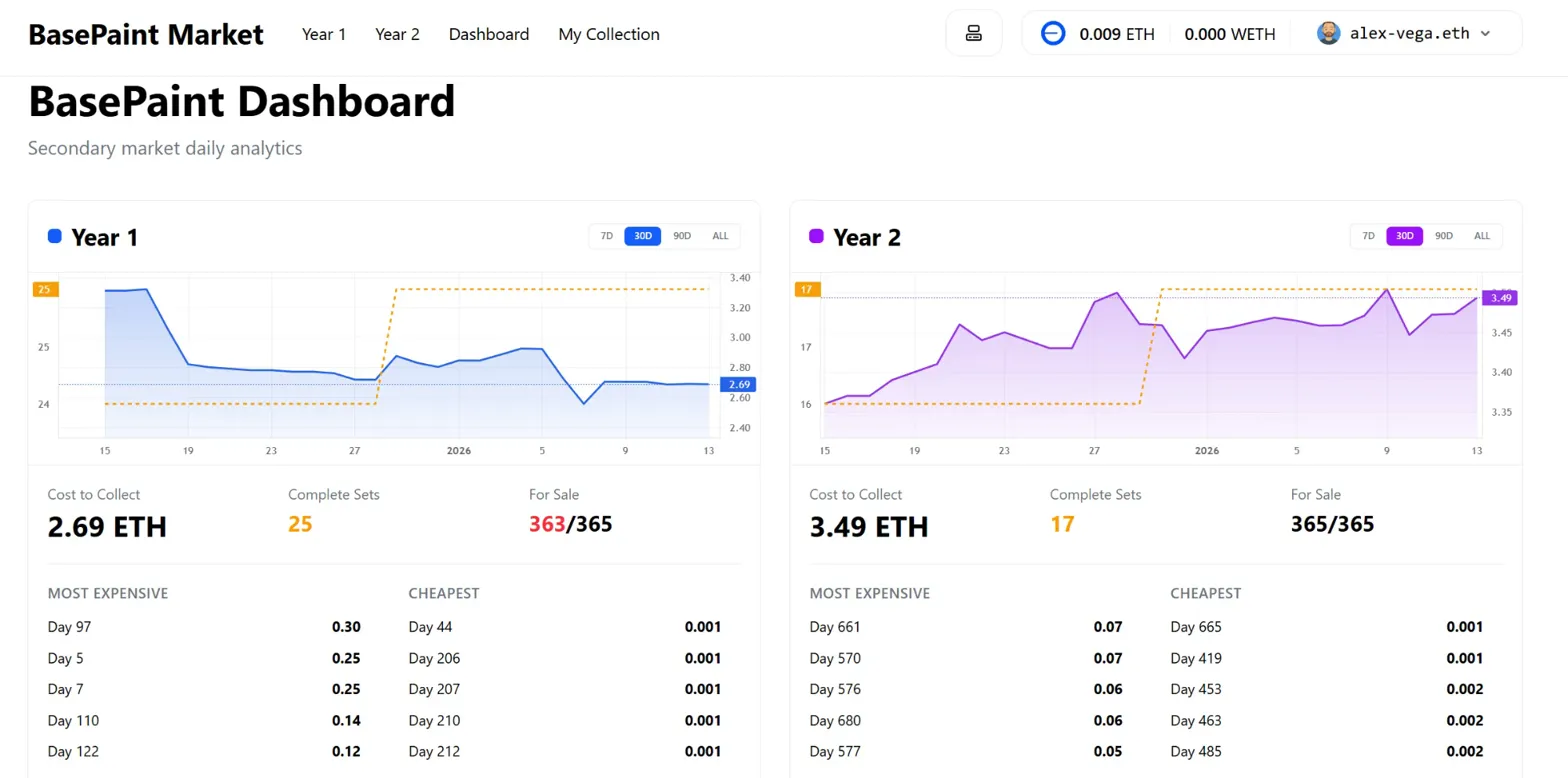1568x778 pixels.
Task: Open Day 212 cheapest row
Action: click(565, 751)
